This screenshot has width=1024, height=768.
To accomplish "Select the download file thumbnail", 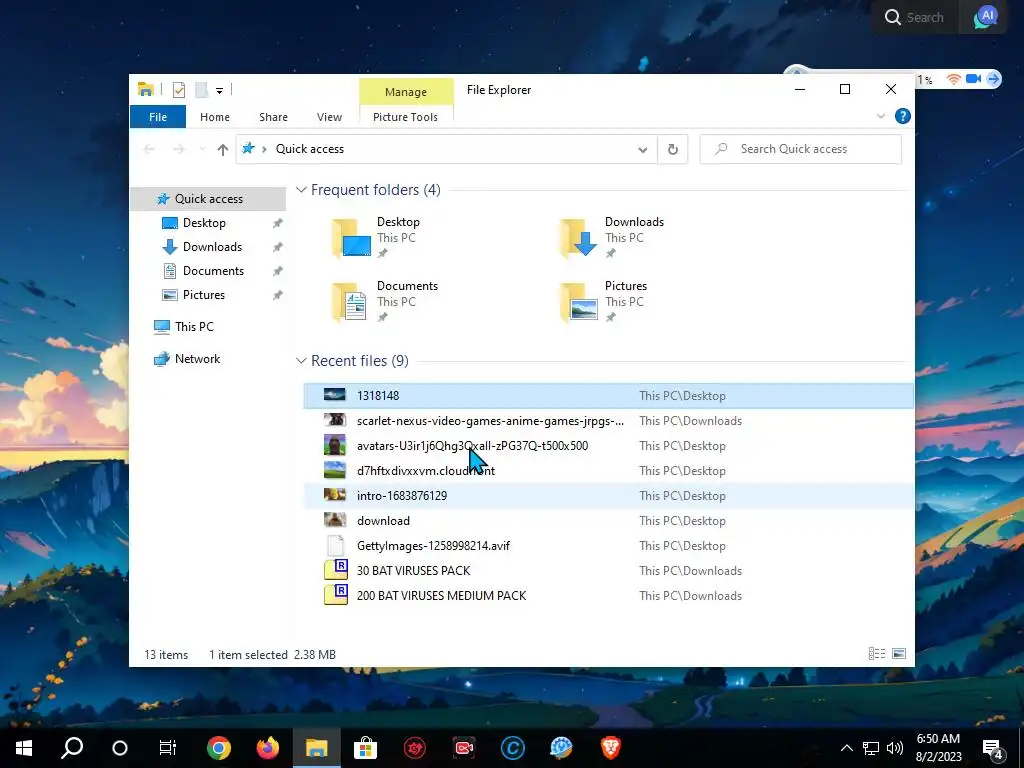I will pyautogui.click(x=334, y=520).
